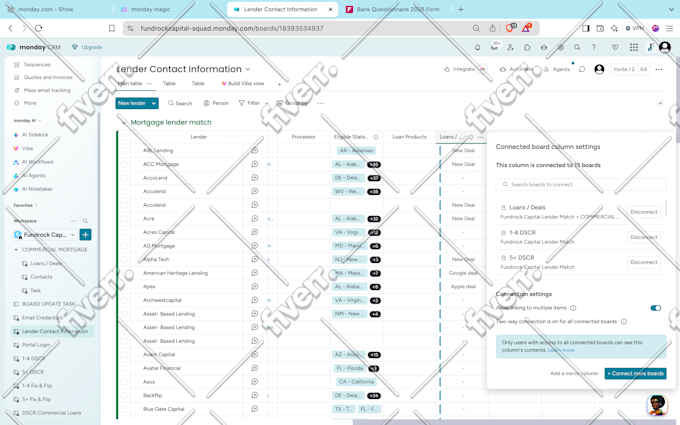Check the Acres Capital row checkbox

[x=124, y=232]
